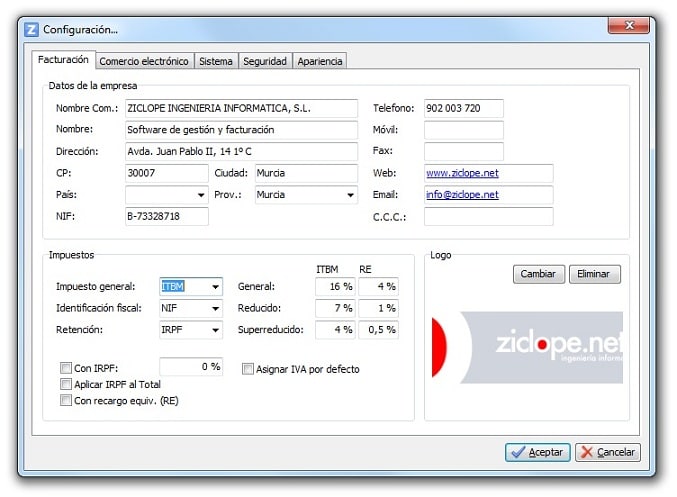
Task: Enable Asignar IVA por defecto
Action: 248,369
